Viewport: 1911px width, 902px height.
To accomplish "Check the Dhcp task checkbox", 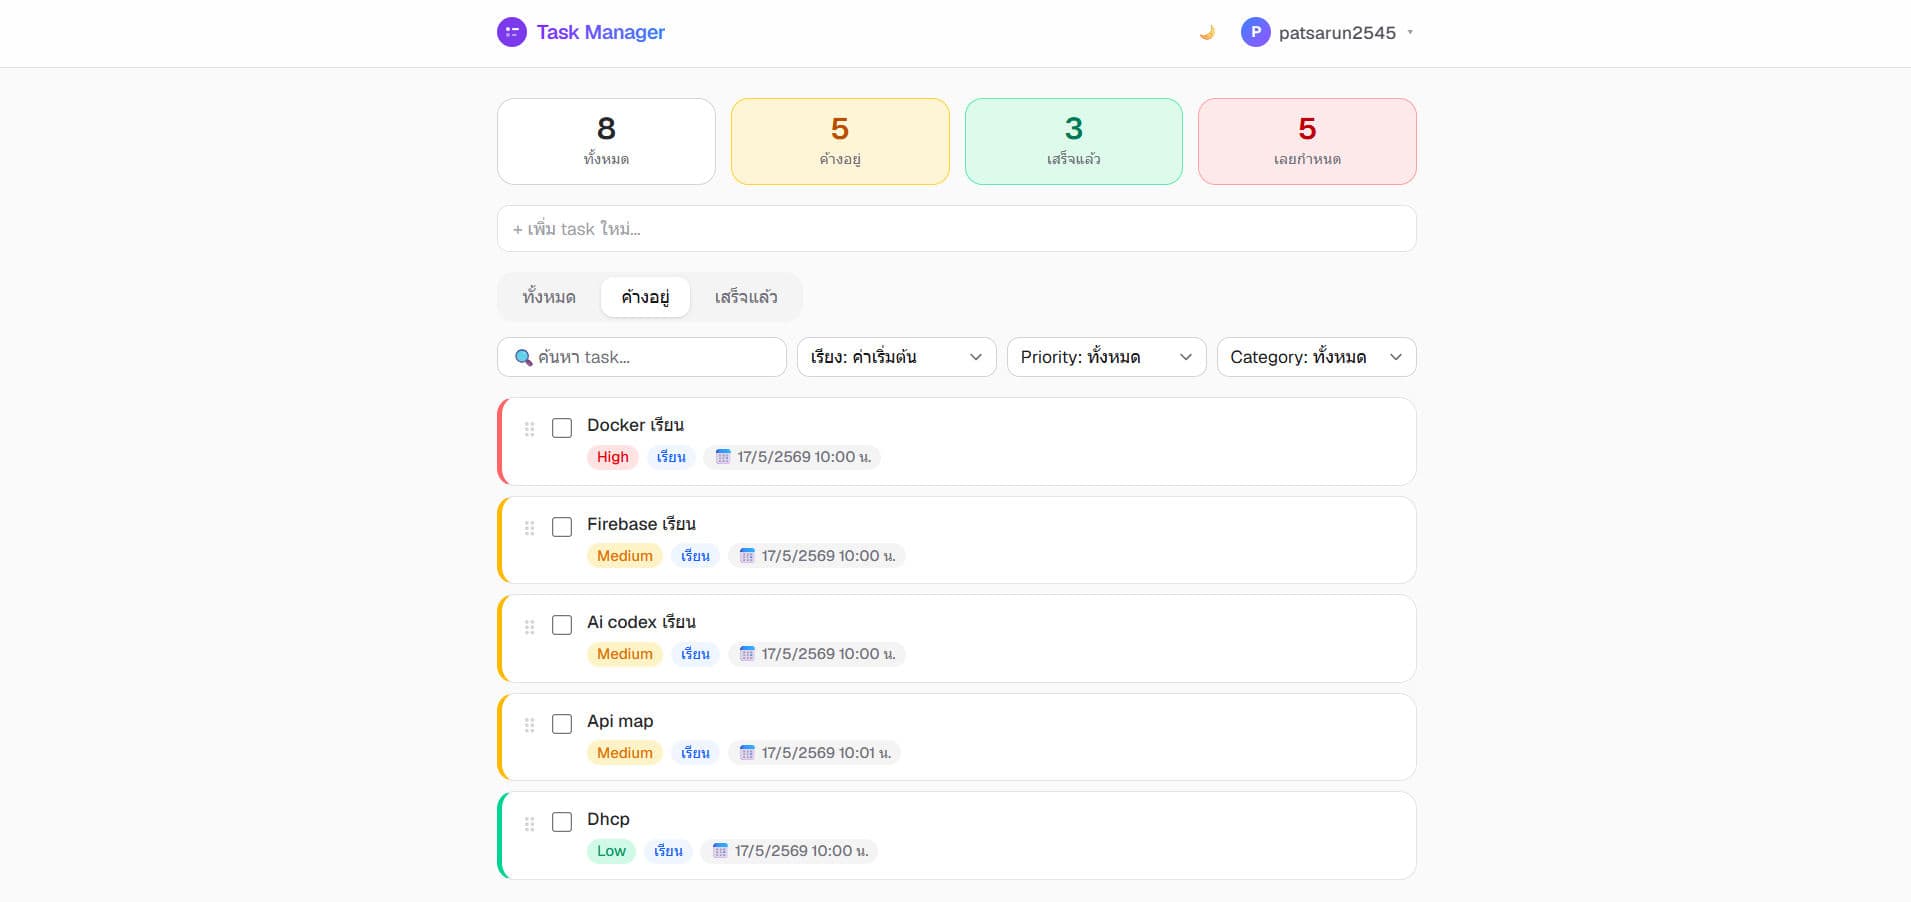I will click(562, 822).
